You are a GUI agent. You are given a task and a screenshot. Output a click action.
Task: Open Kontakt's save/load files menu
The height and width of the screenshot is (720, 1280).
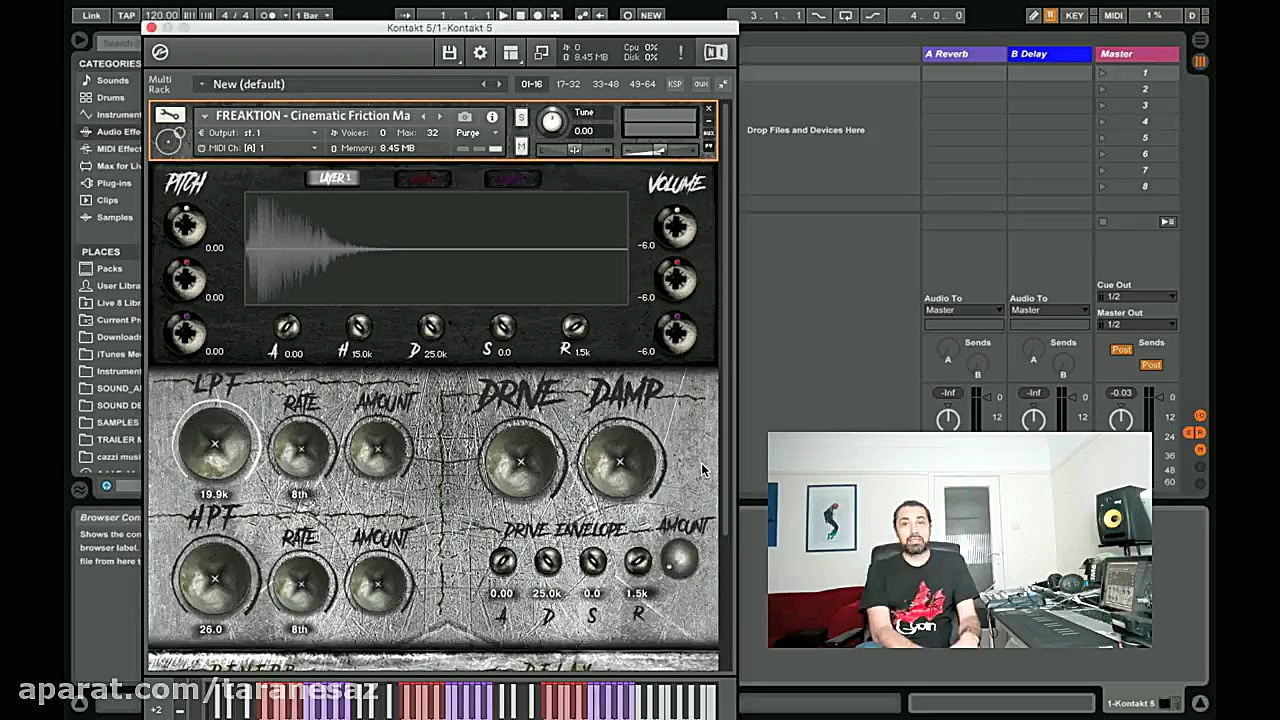click(x=449, y=53)
